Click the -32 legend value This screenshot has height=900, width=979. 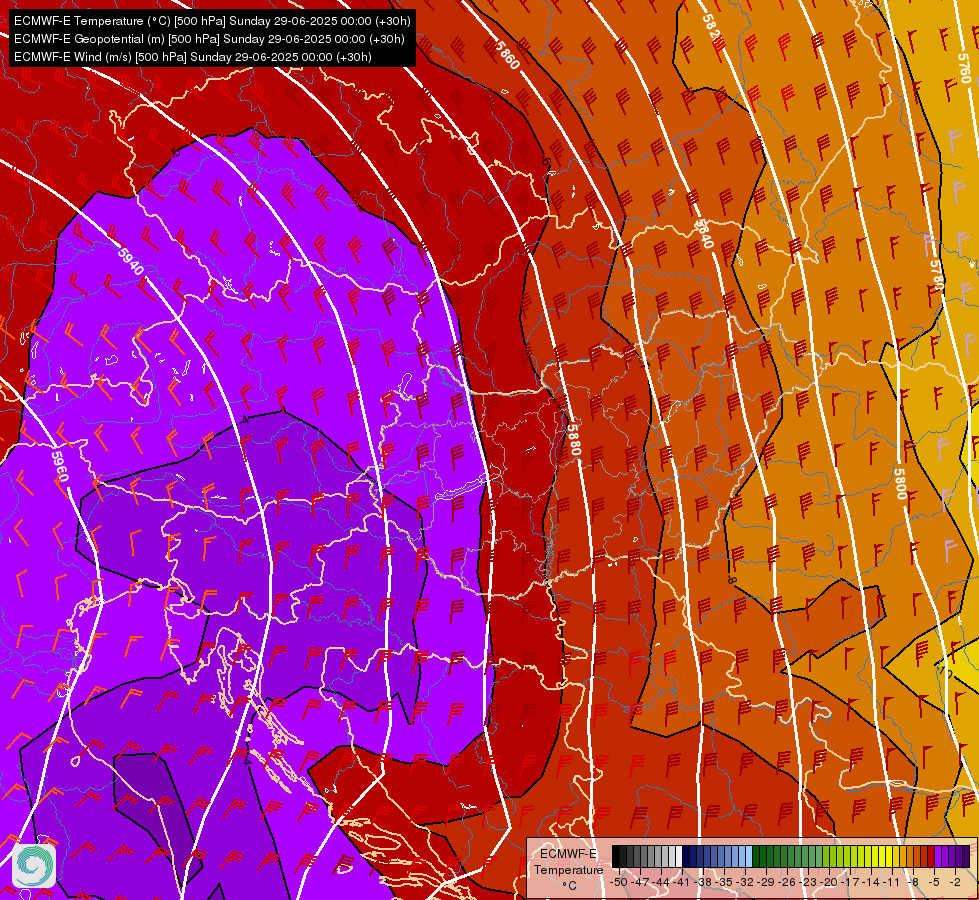click(x=745, y=882)
